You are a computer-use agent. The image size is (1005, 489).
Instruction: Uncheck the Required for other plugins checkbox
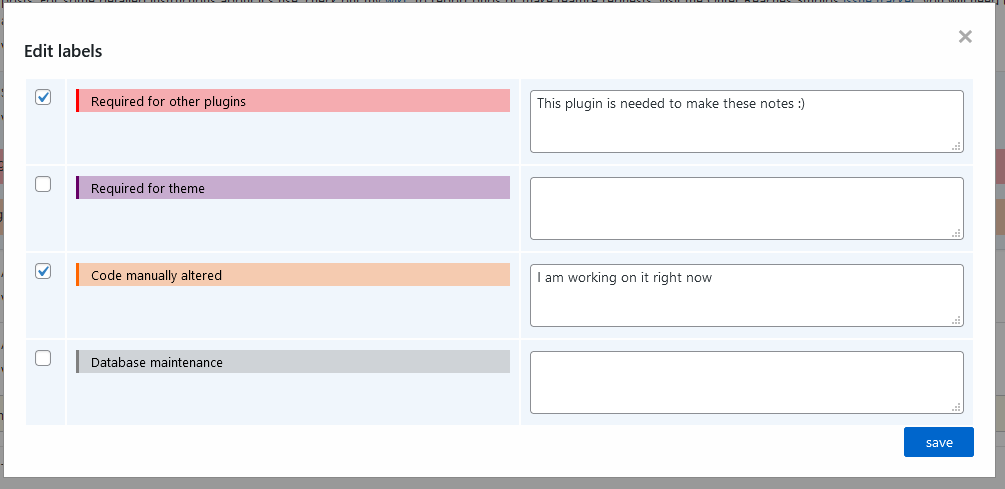[43, 97]
